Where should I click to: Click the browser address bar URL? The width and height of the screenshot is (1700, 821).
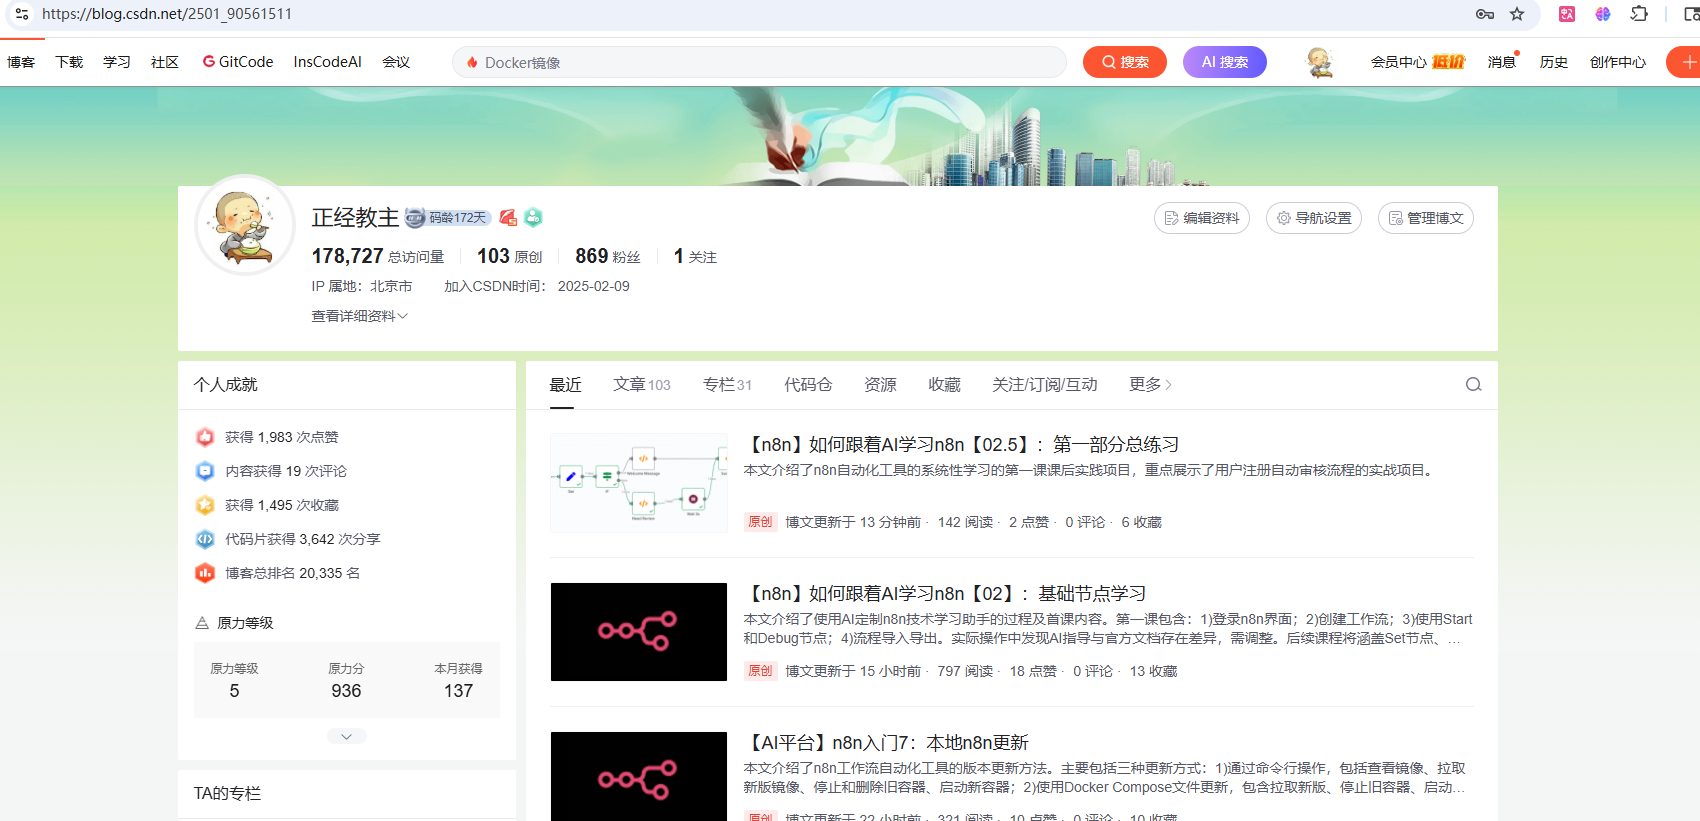167,14
